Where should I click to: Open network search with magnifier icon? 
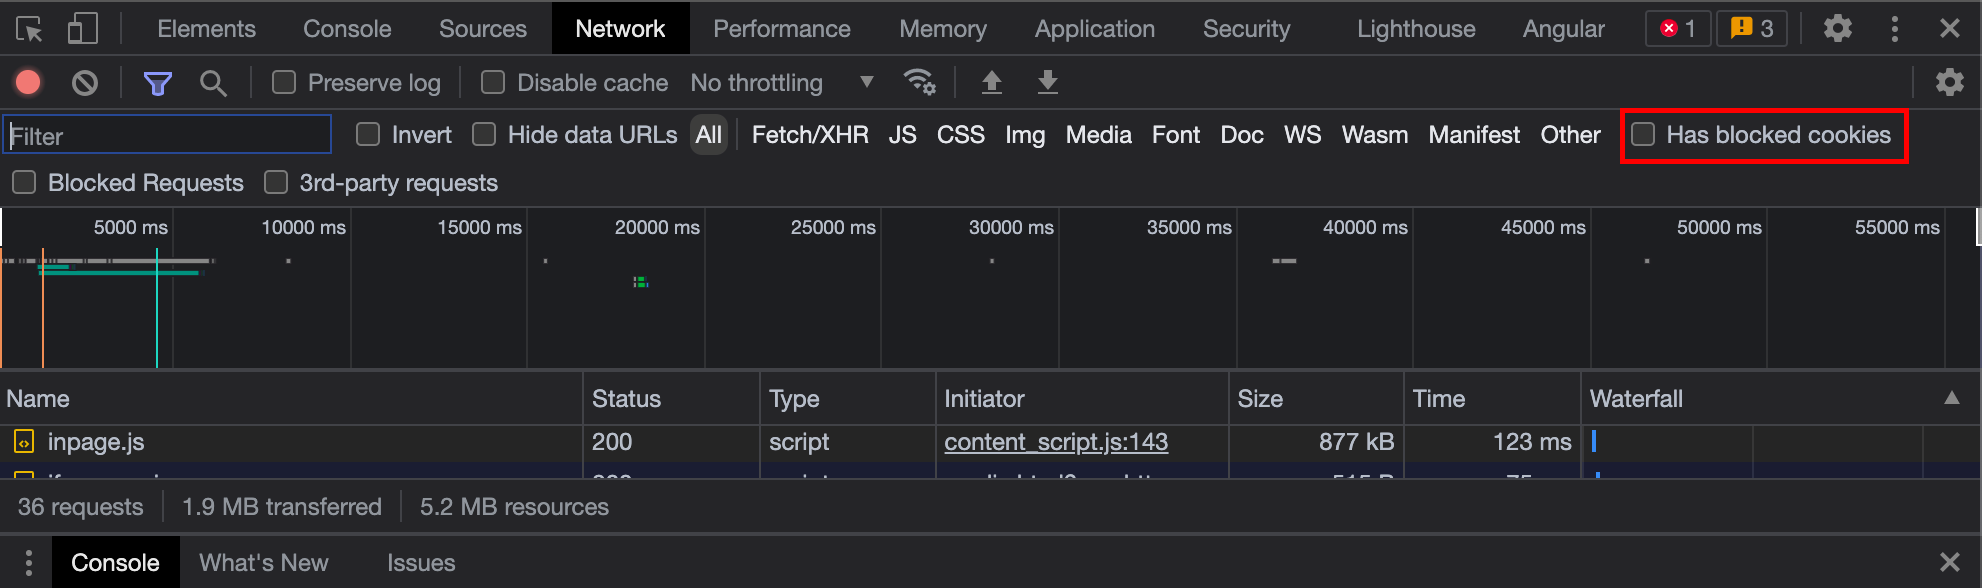[x=213, y=83]
